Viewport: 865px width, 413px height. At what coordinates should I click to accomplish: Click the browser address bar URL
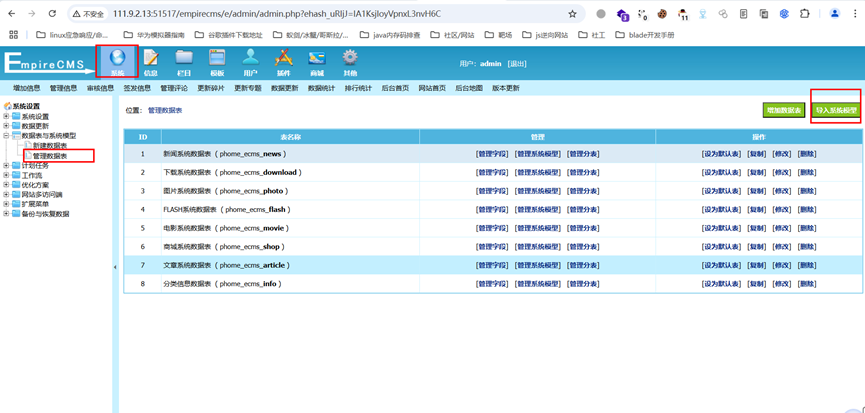pos(277,14)
